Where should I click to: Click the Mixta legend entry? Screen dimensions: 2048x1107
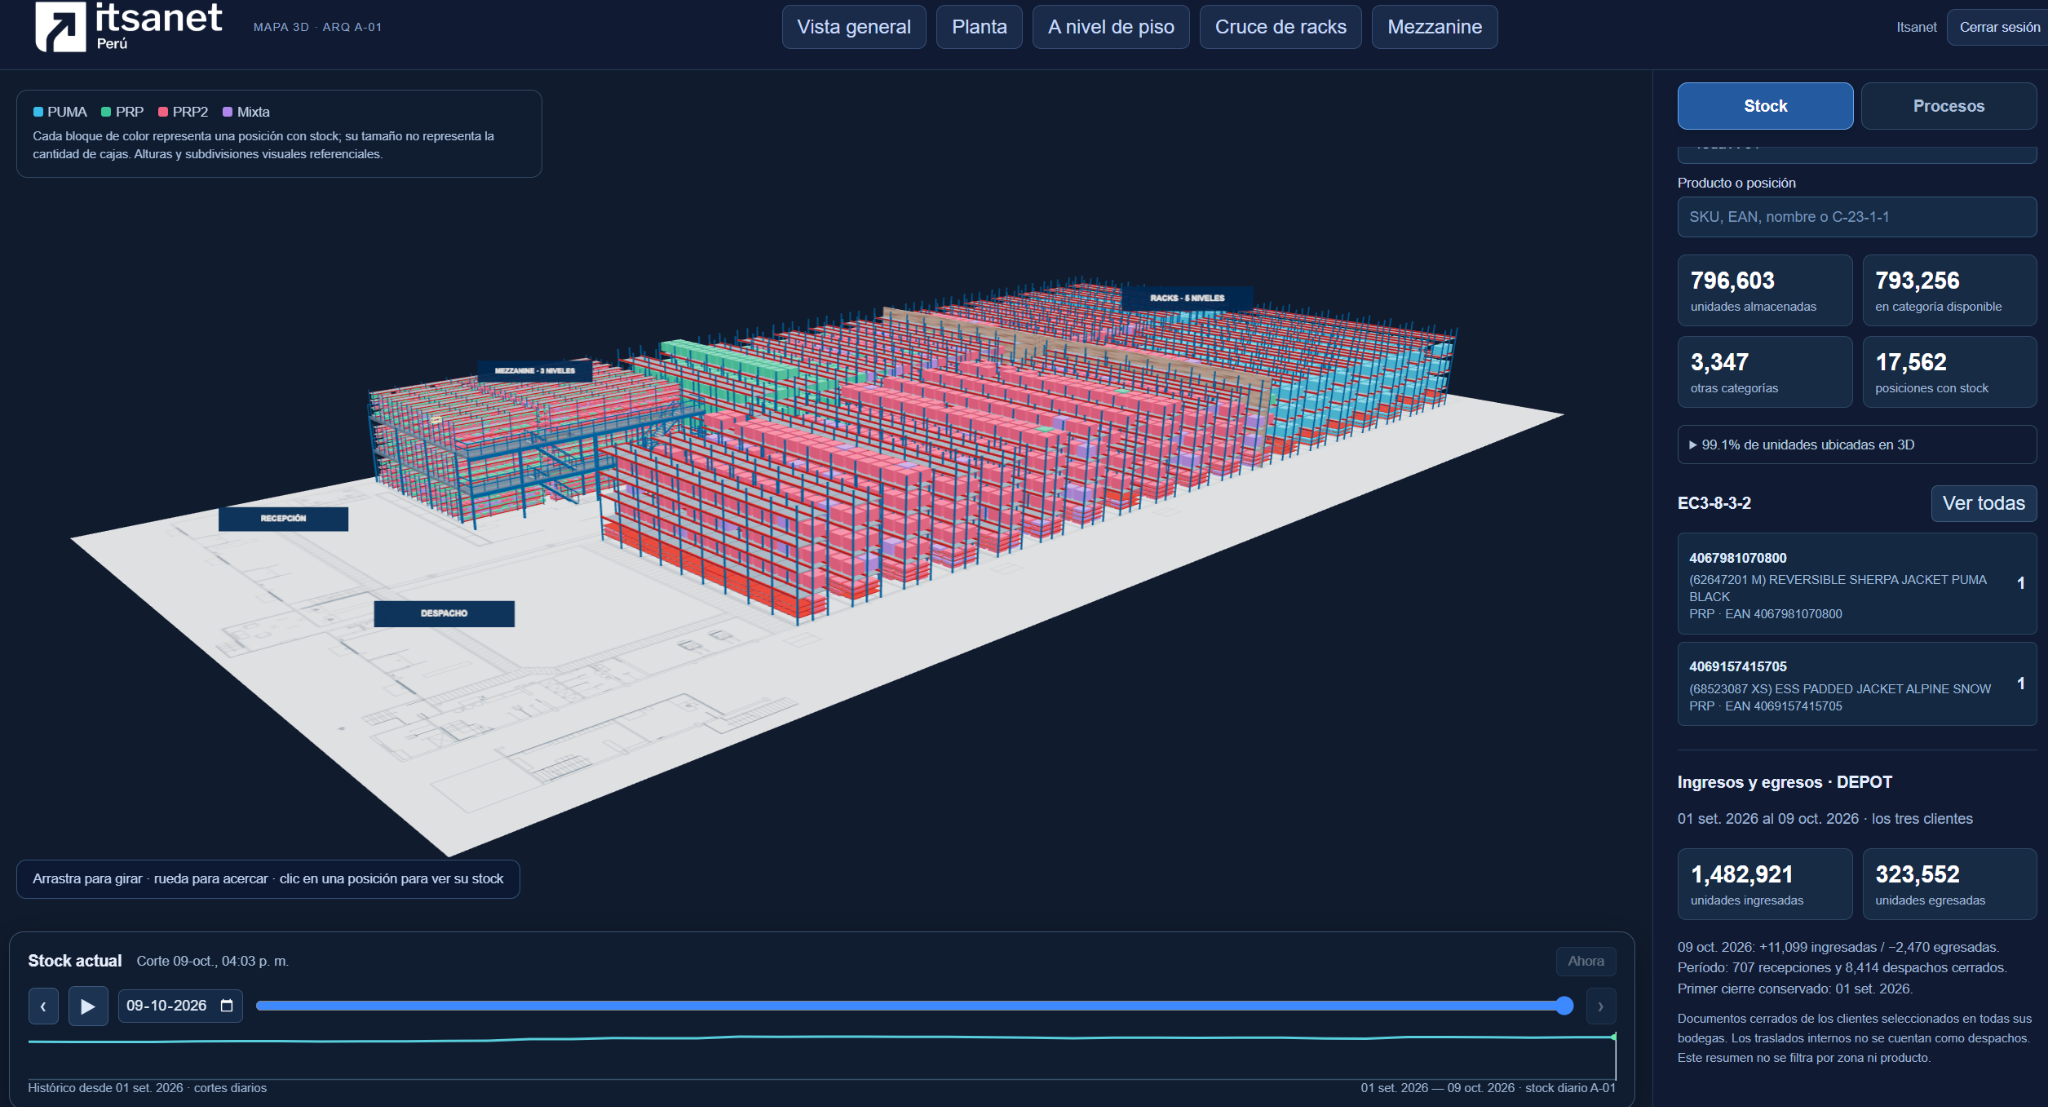tap(246, 112)
